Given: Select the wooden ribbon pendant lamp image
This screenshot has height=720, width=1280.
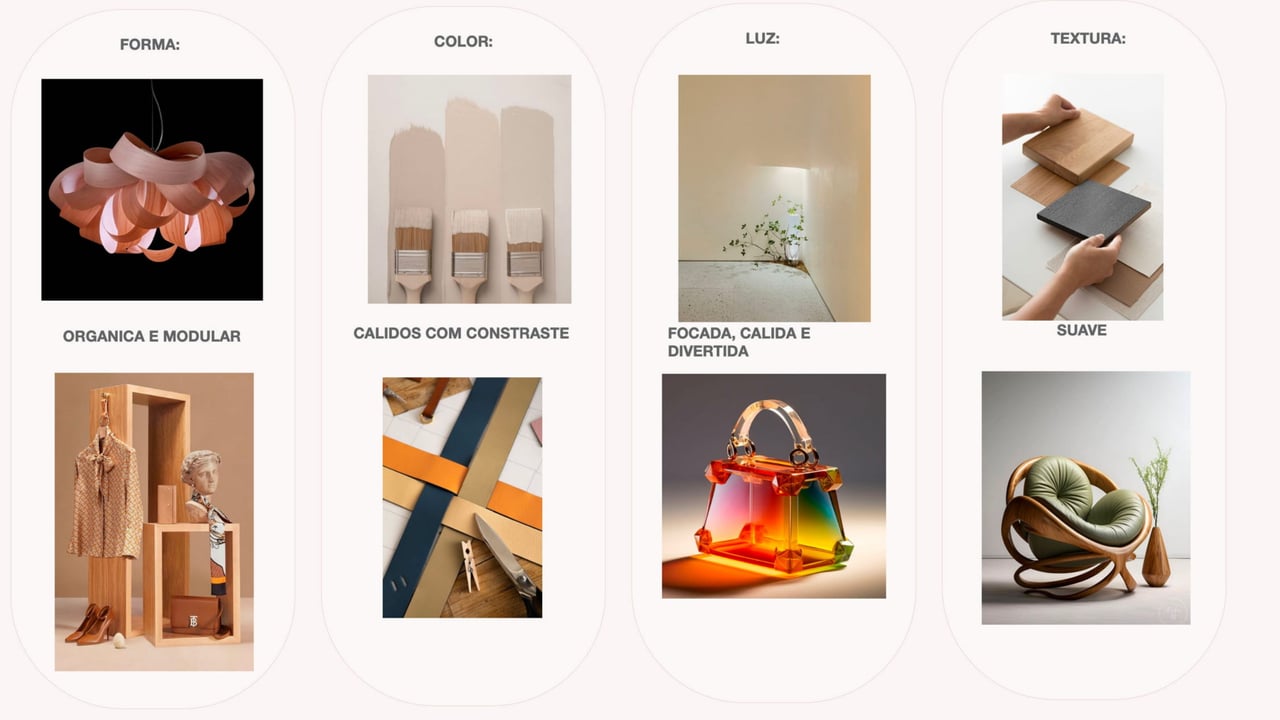Looking at the screenshot, I should coord(152,190).
